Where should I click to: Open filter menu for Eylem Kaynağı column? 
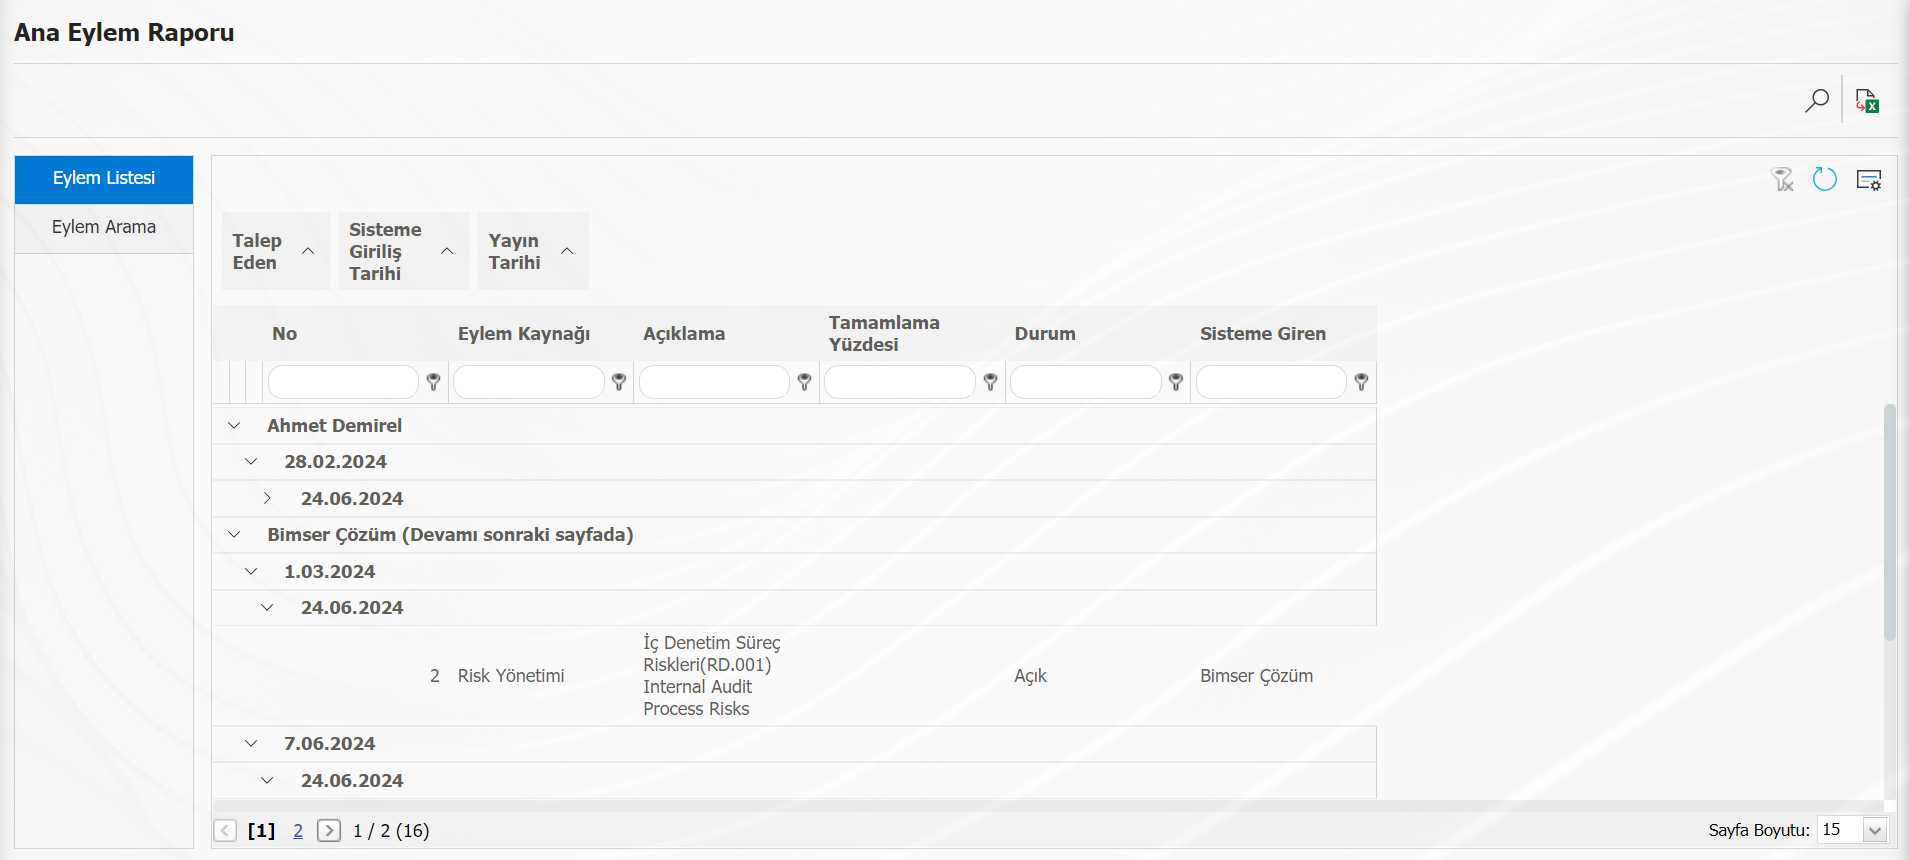coord(619,382)
